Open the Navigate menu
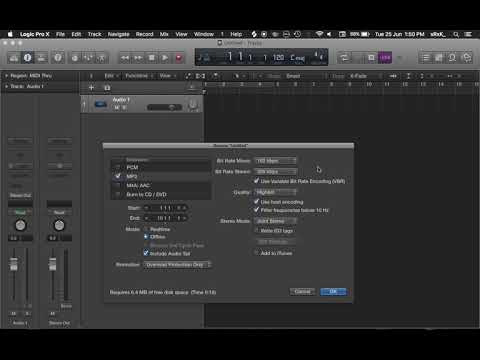 coord(118,34)
